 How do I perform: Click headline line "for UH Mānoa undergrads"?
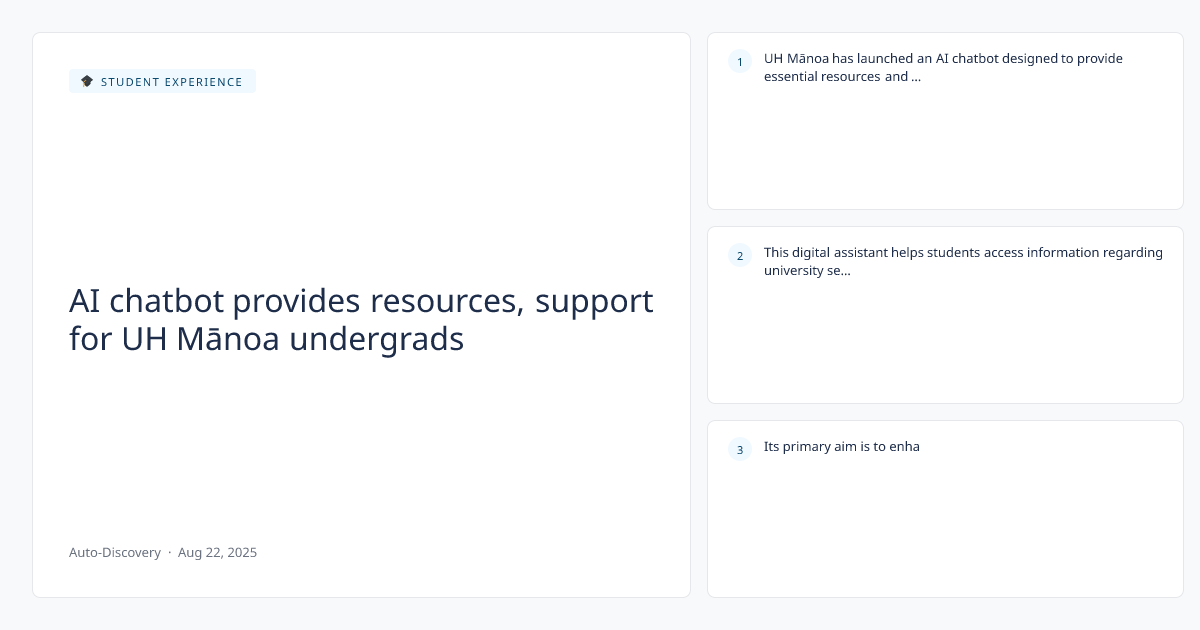tap(266, 340)
